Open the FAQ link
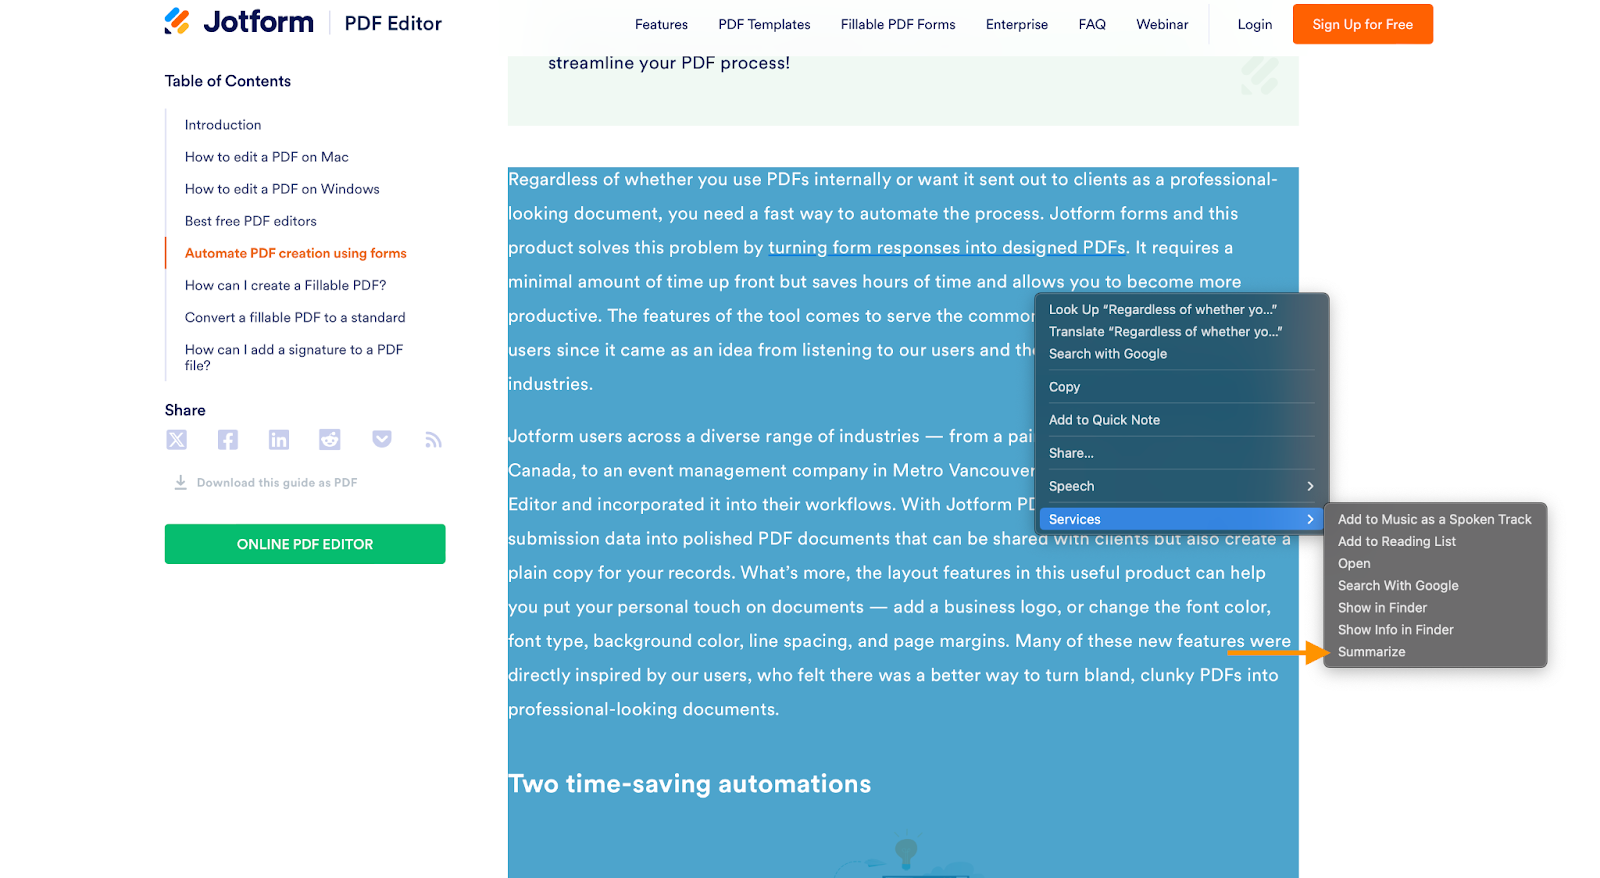This screenshot has width=1600, height=878. pos(1092,24)
